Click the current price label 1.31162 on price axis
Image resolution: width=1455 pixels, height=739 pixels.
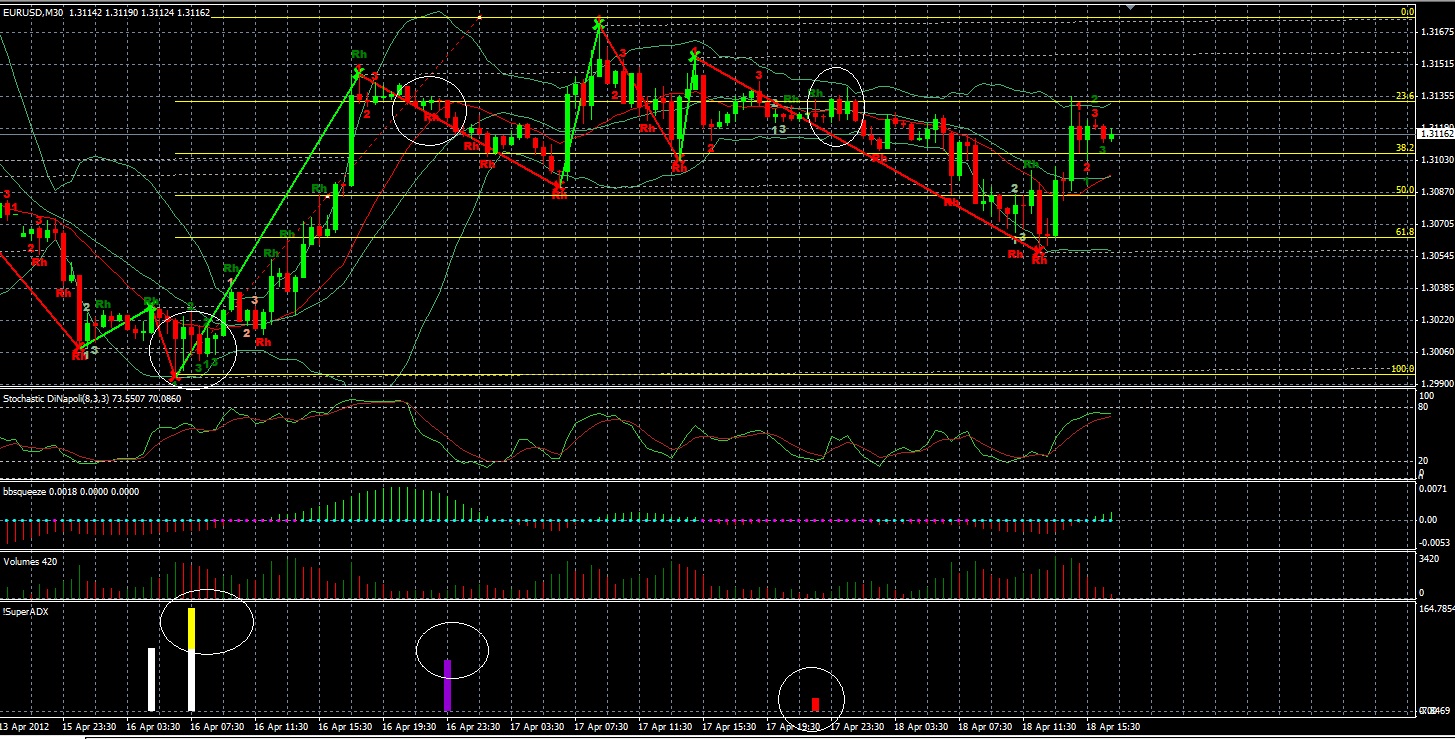point(1435,132)
